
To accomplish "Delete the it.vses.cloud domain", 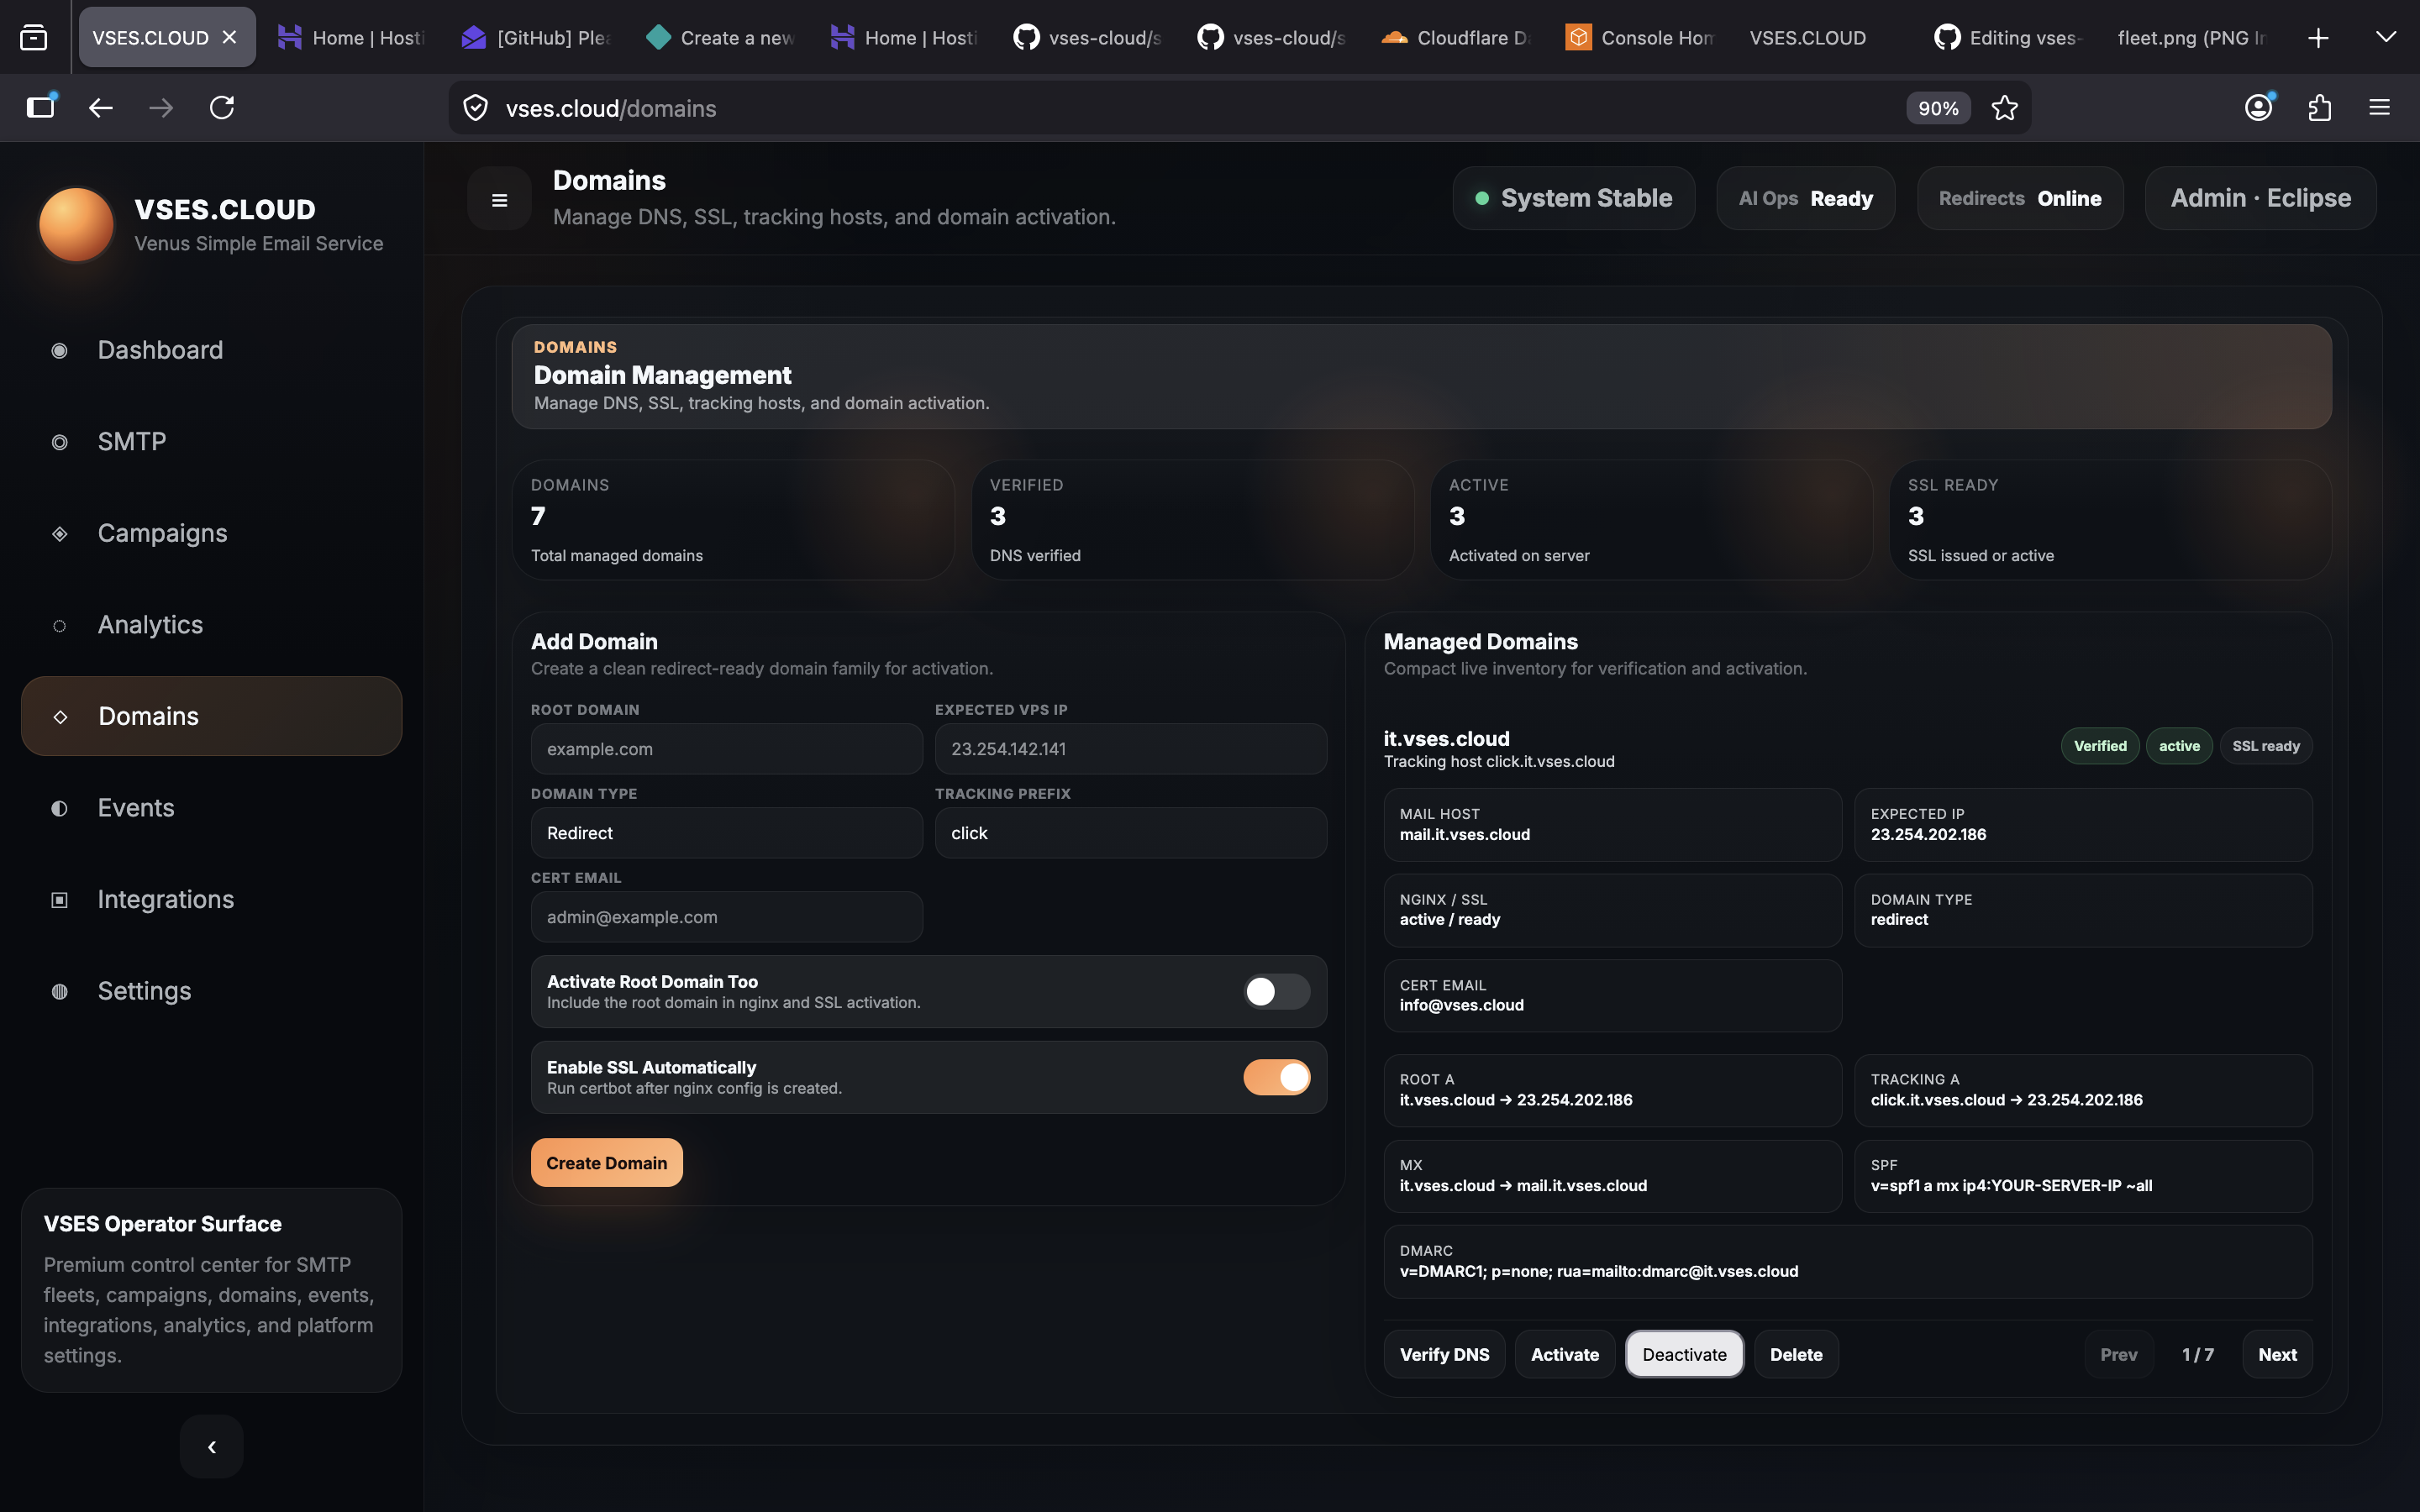I will point(1796,1354).
